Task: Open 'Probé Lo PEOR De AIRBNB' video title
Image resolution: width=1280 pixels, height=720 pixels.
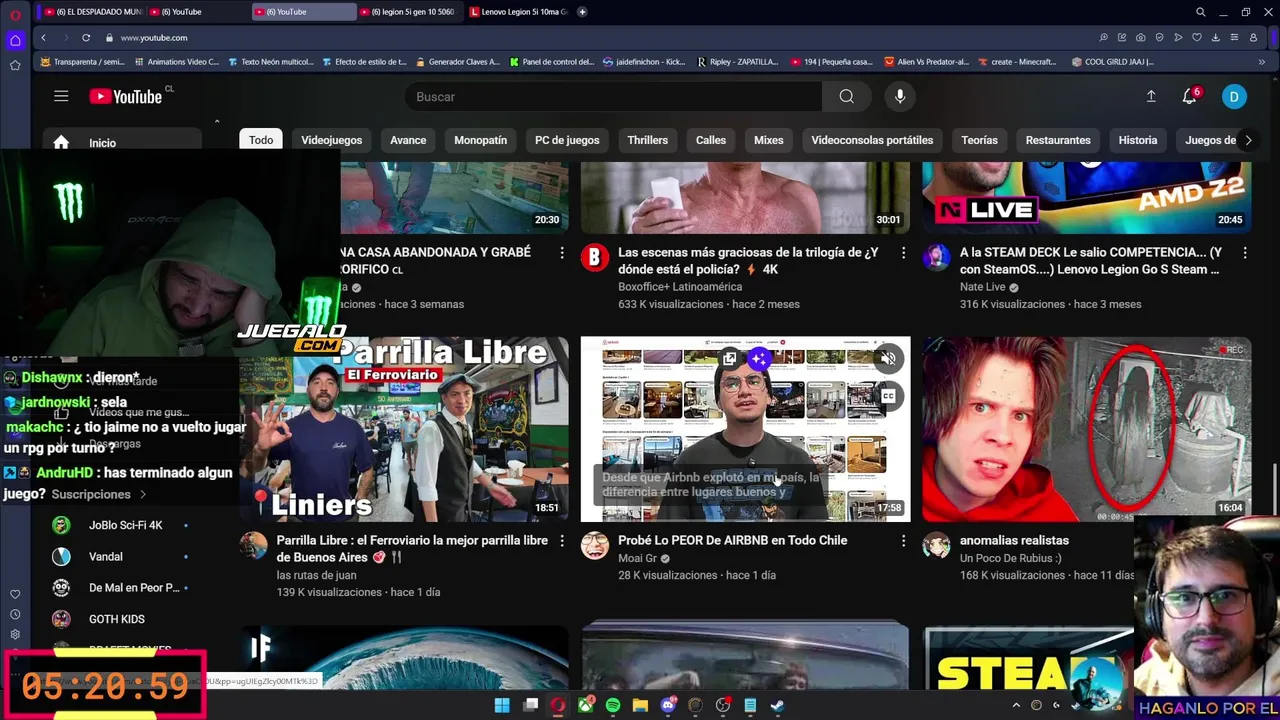Action: click(x=732, y=540)
